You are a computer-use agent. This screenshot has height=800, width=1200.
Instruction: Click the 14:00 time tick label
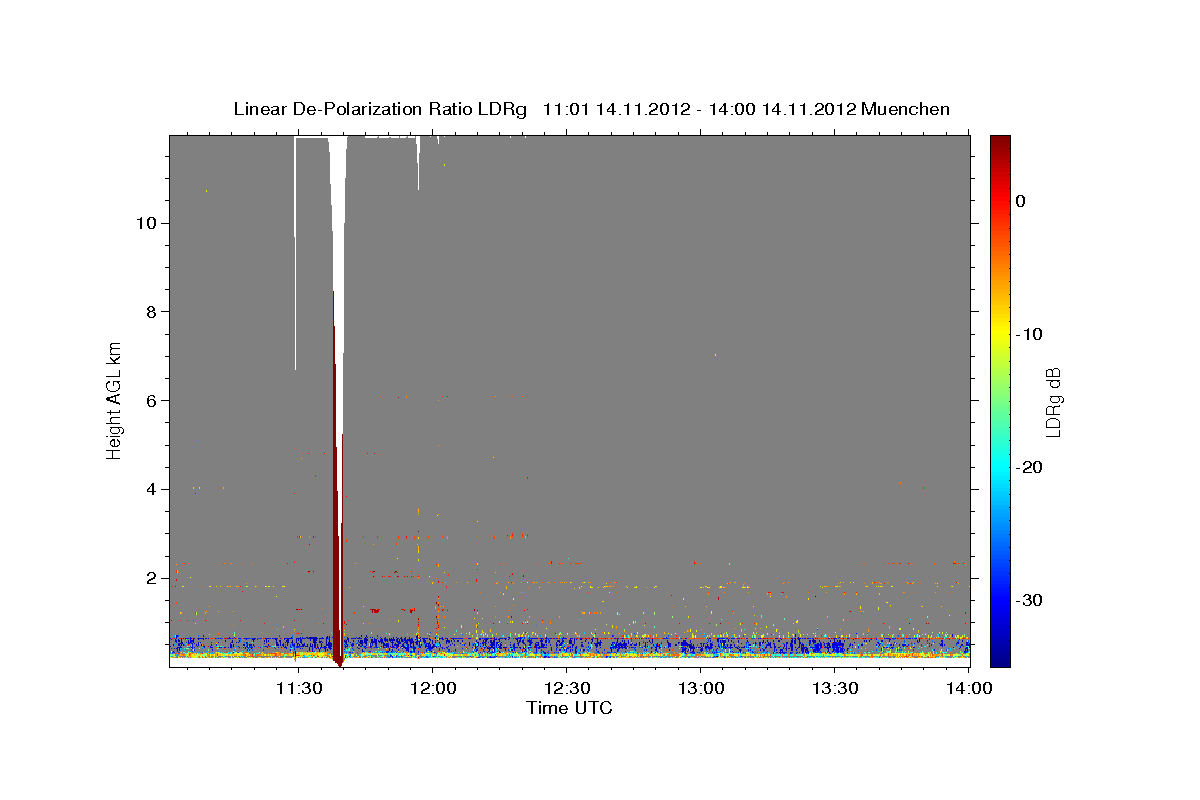click(969, 688)
